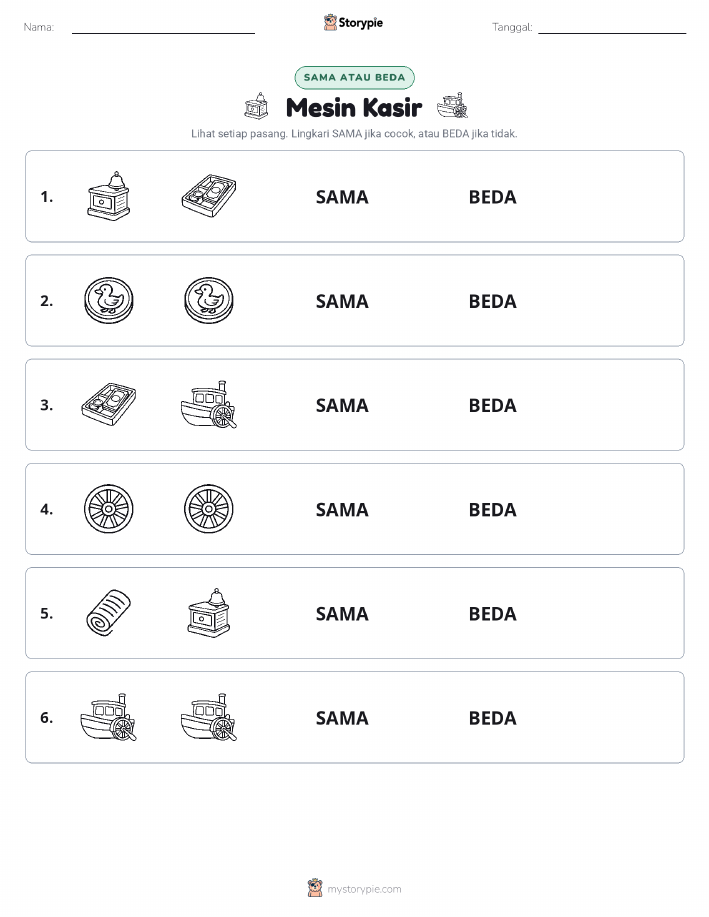Click the first wagon wheel in row 4
The width and height of the screenshot is (709, 917).
click(x=109, y=509)
